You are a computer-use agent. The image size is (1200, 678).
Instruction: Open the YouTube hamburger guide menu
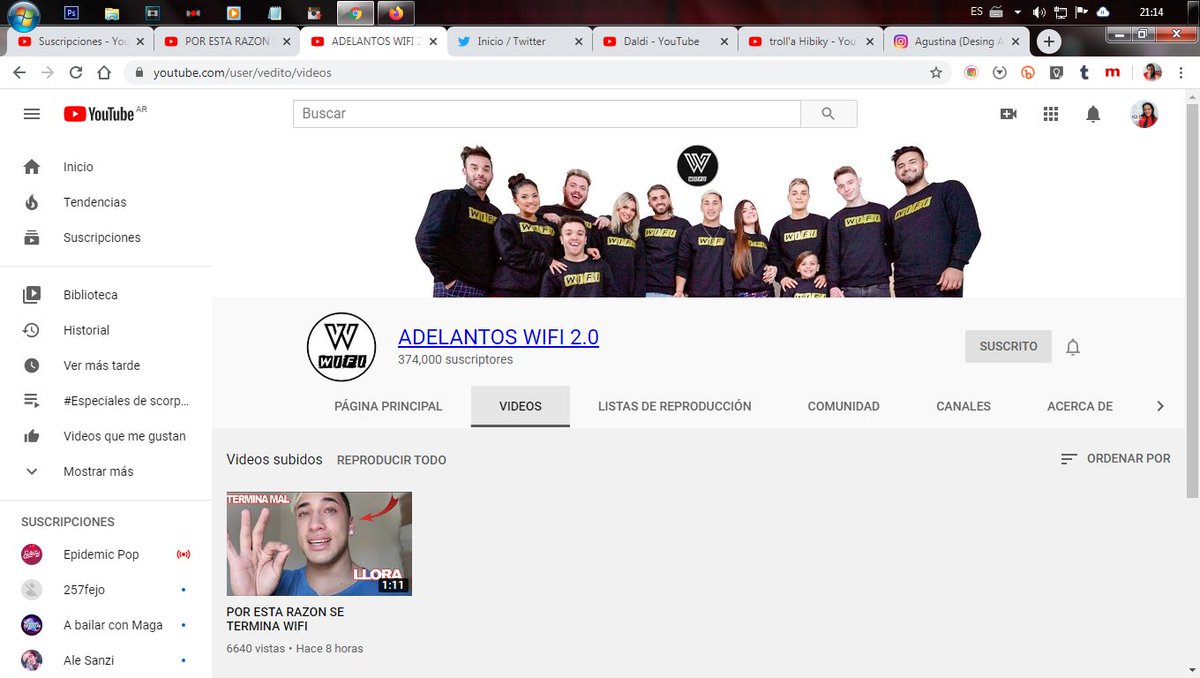[32, 114]
